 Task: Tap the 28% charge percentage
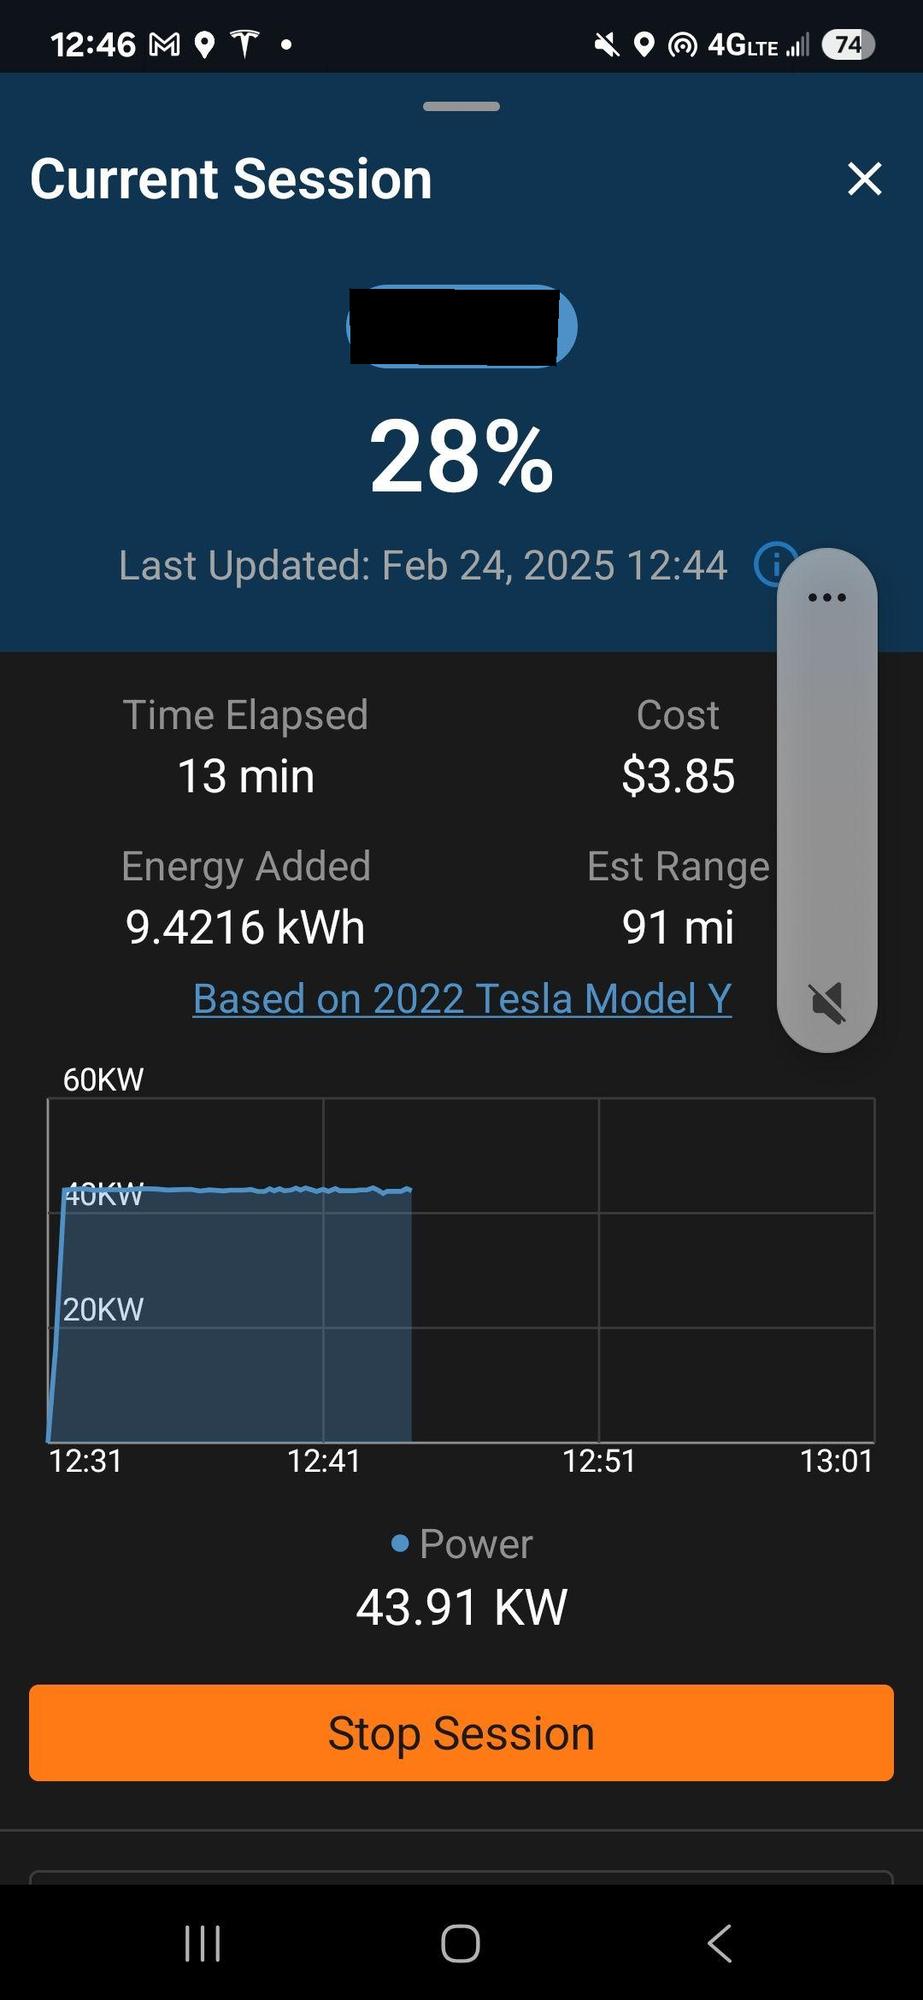461,457
